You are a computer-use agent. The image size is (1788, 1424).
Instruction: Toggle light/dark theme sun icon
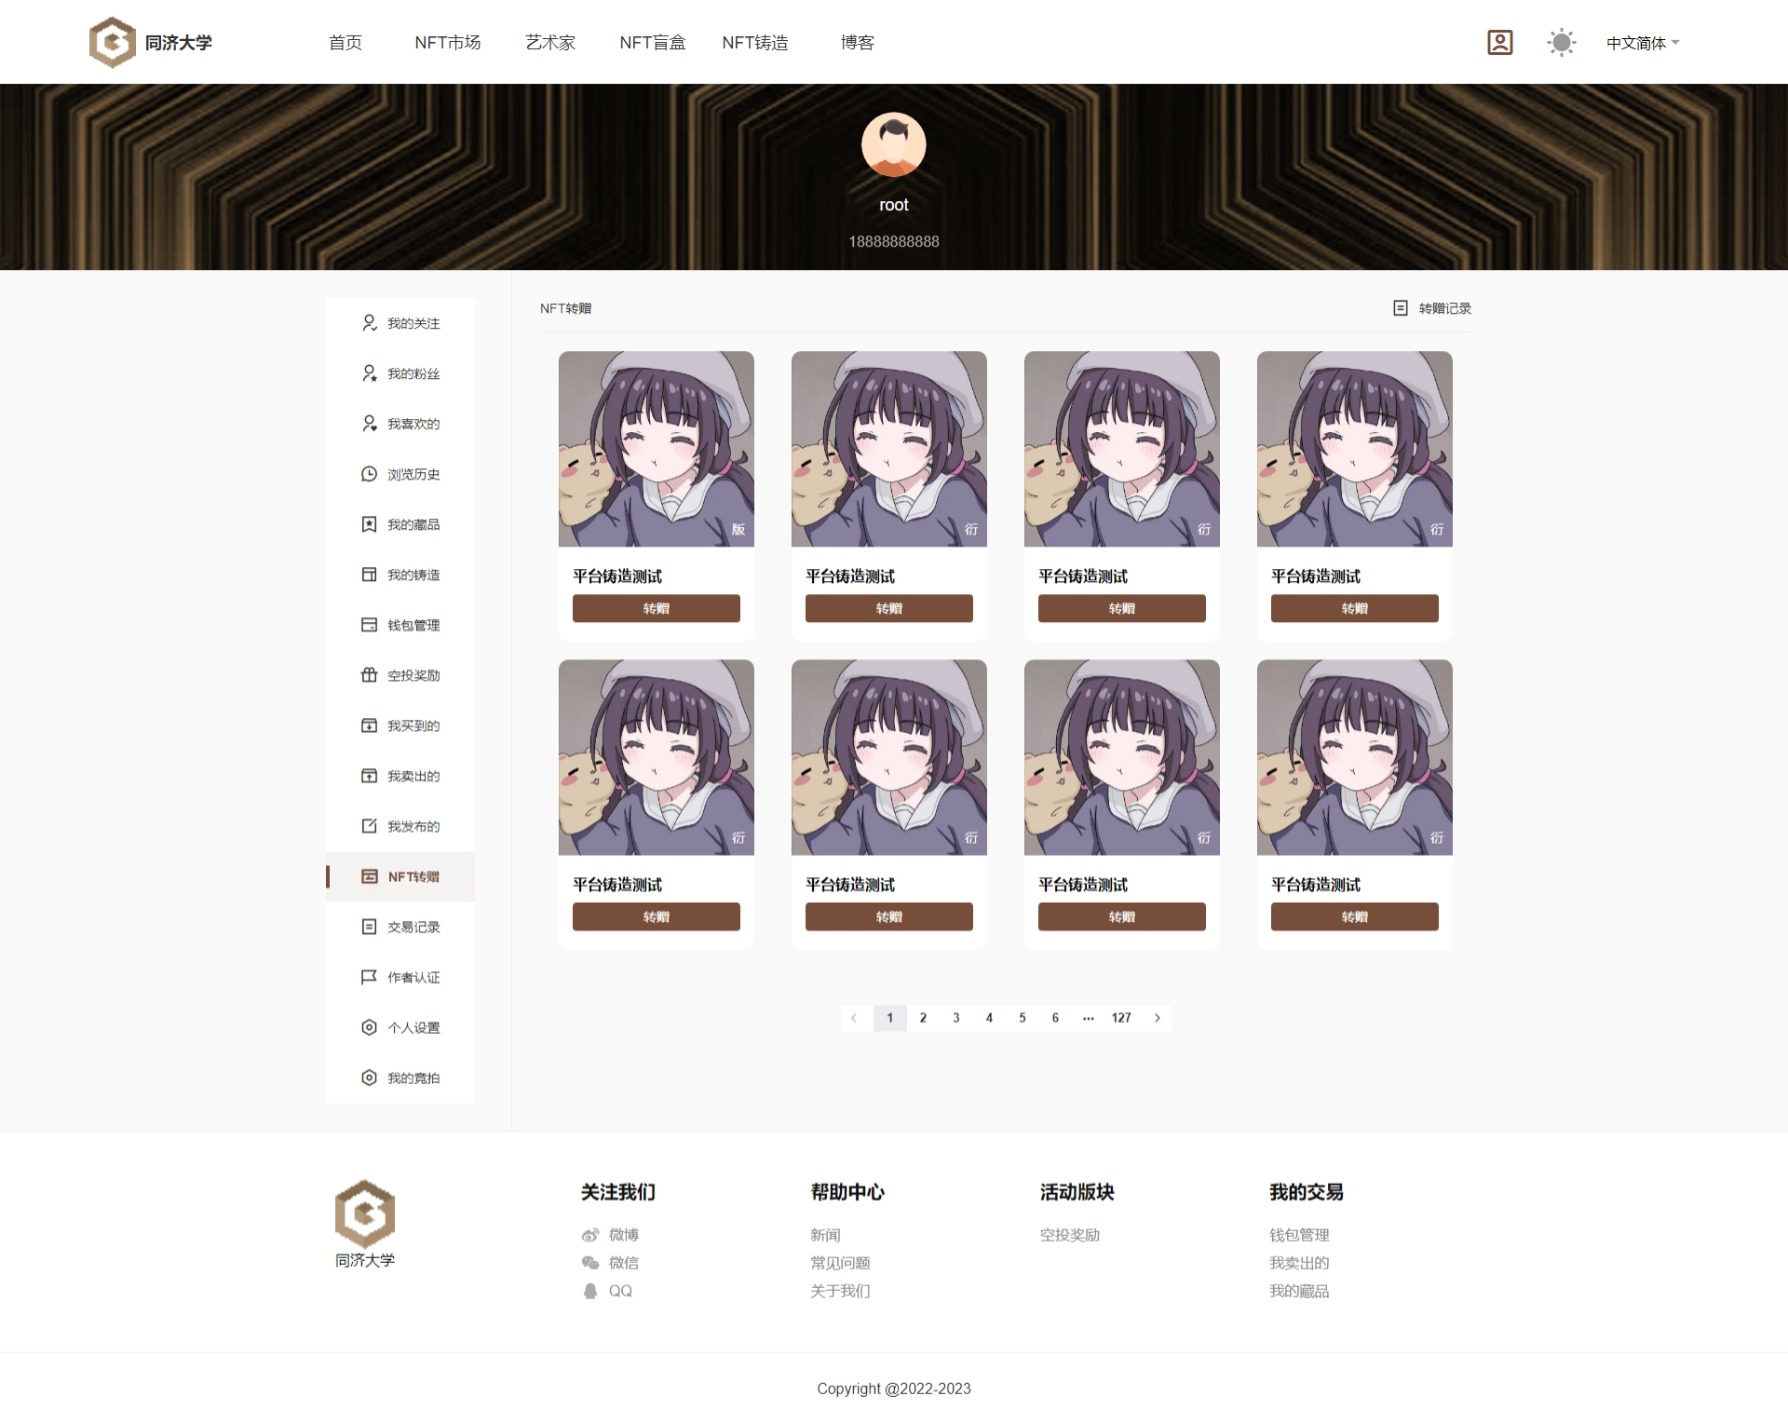1561,42
